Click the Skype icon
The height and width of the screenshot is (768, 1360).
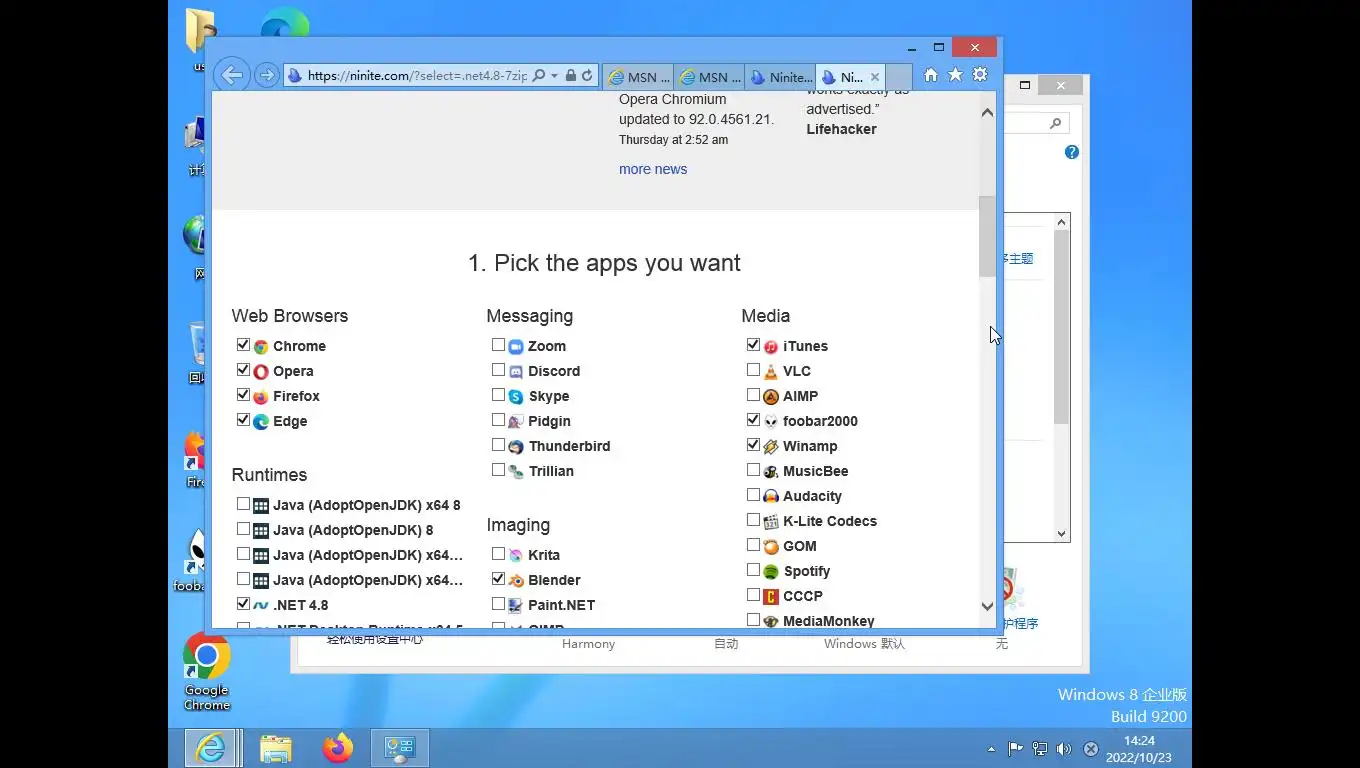click(x=516, y=396)
